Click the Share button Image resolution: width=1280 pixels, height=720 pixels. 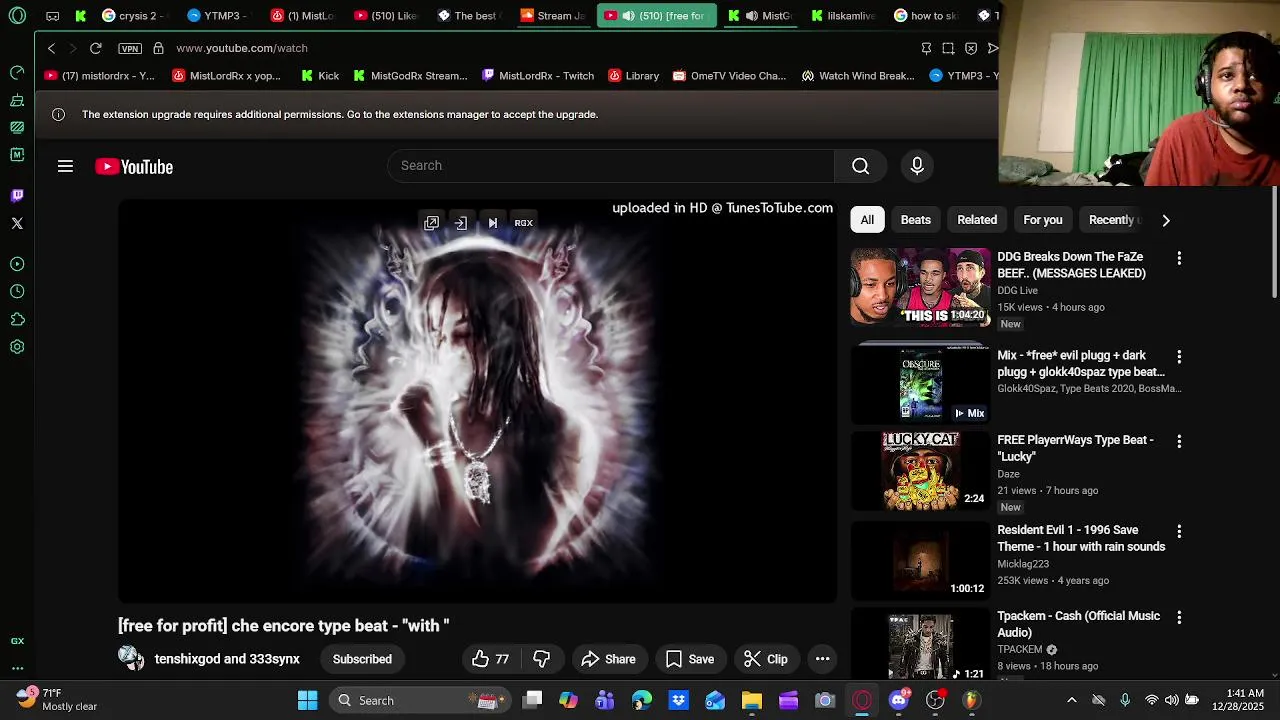[608, 659]
